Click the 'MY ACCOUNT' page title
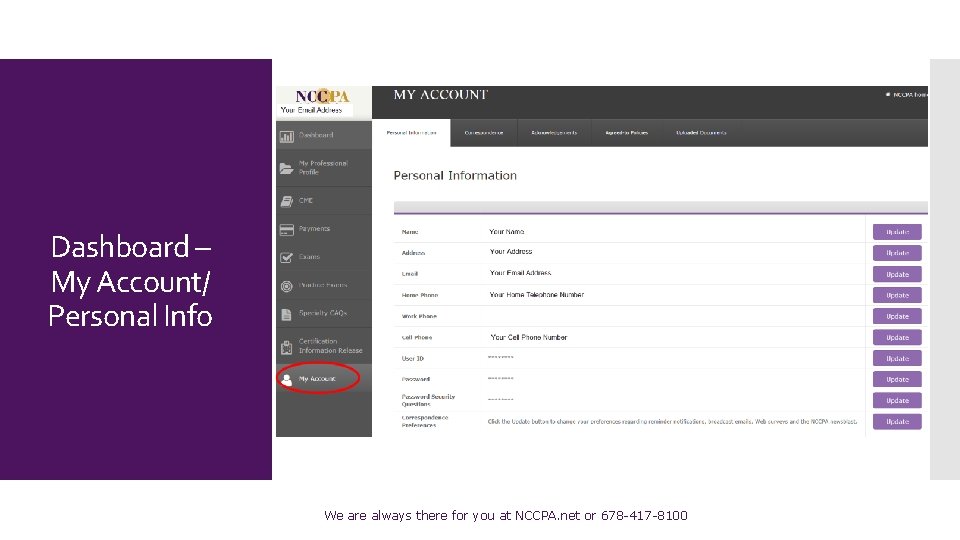This screenshot has width=960, height=540. click(441, 95)
